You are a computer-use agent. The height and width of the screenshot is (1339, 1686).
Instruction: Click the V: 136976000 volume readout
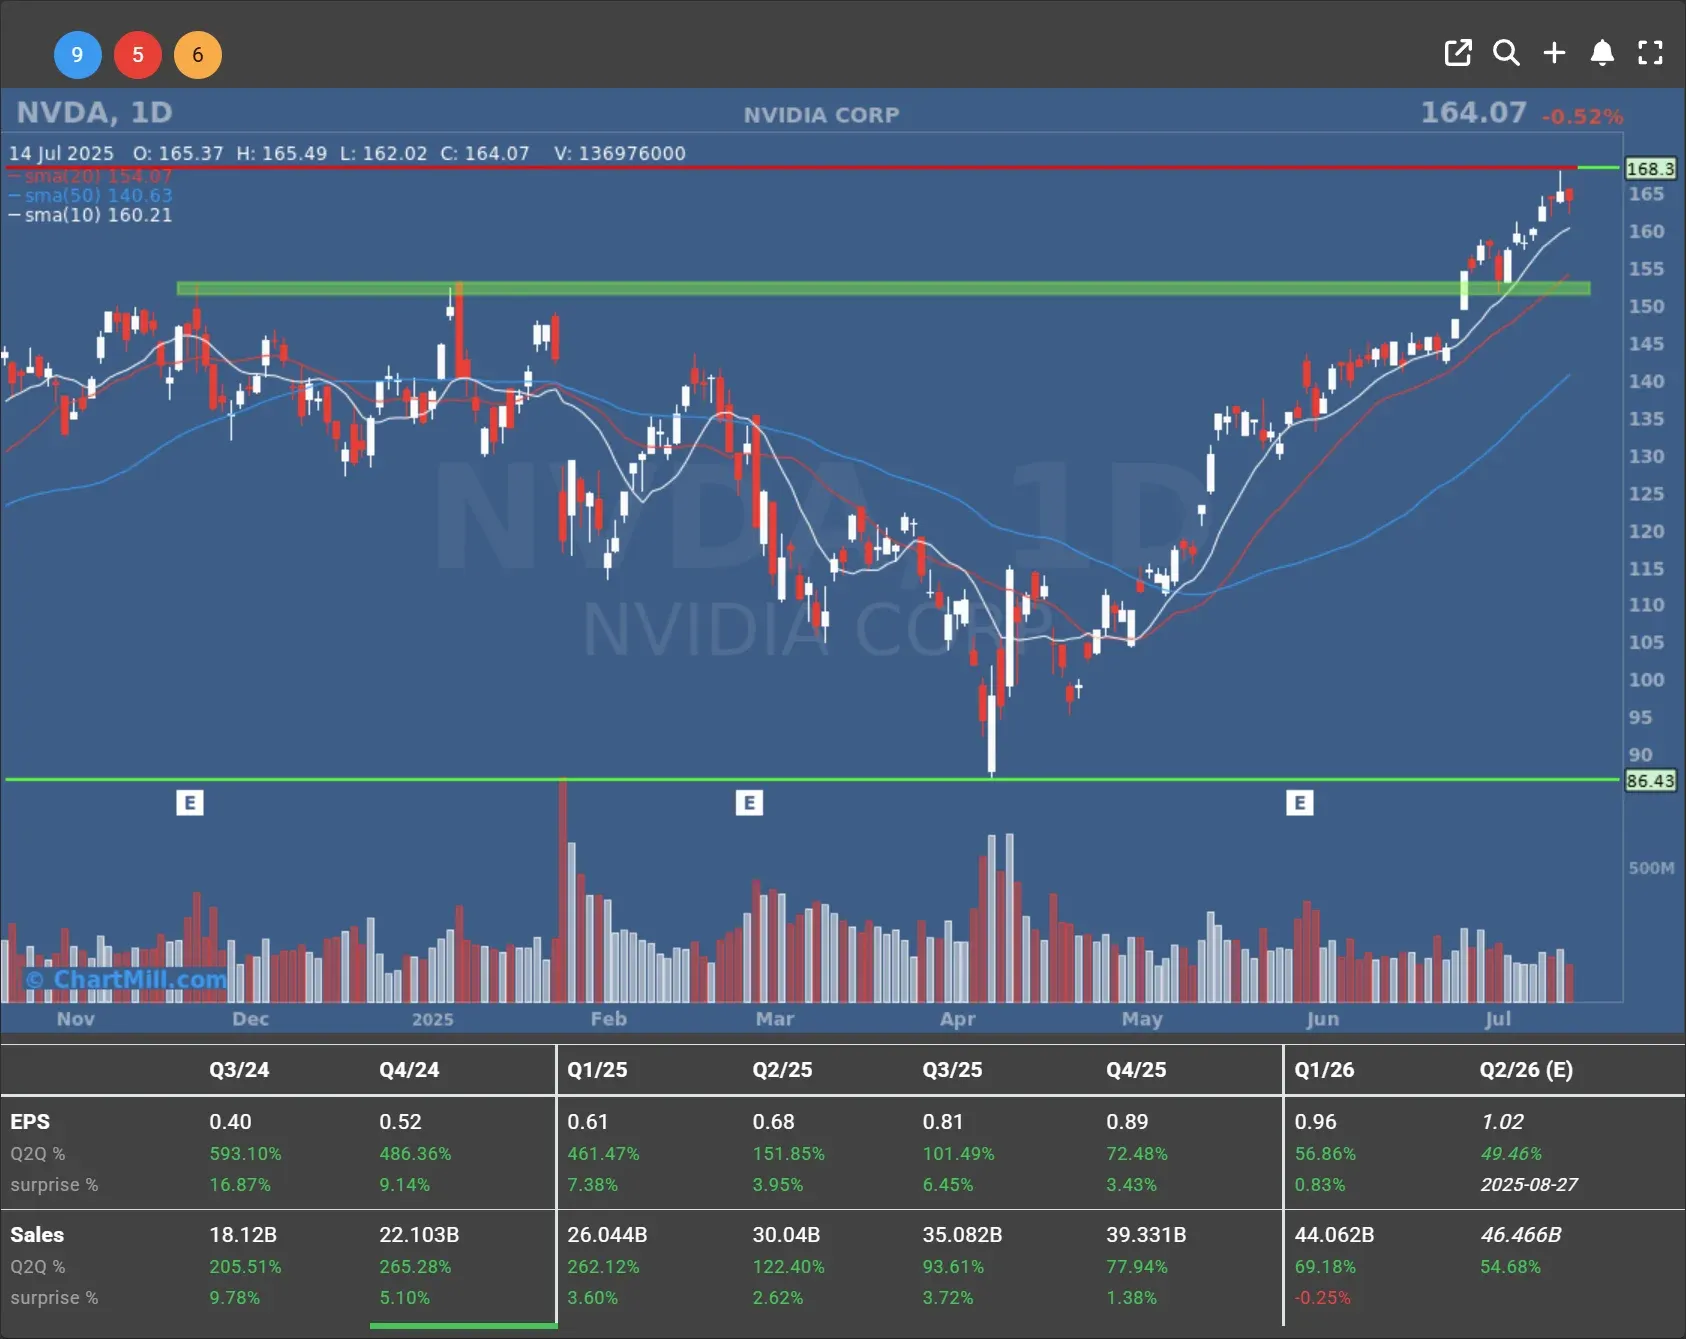pyautogui.click(x=620, y=153)
